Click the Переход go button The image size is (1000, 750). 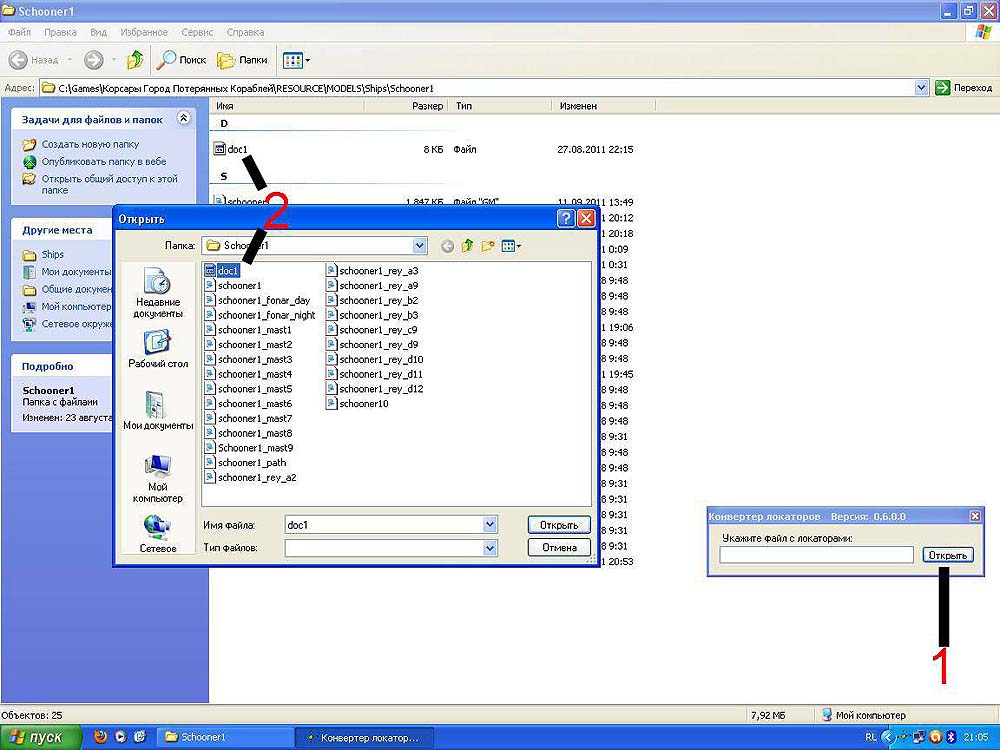(964, 88)
